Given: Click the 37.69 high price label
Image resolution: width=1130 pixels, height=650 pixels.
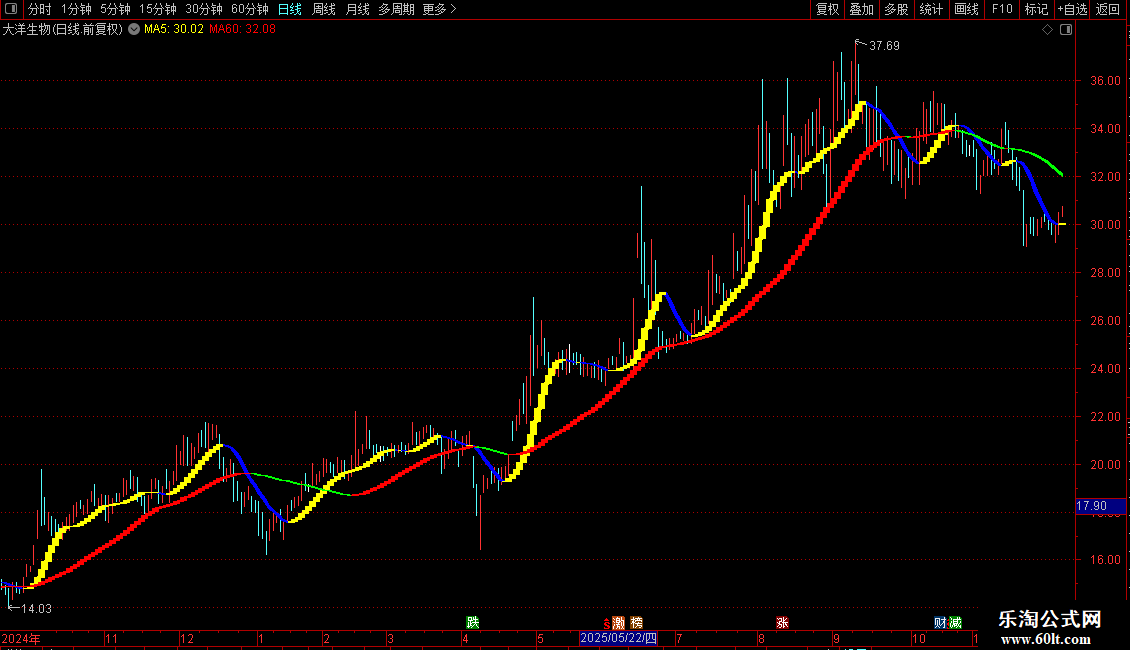Looking at the screenshot, I should pyautogui.click(x=884, y=46).
